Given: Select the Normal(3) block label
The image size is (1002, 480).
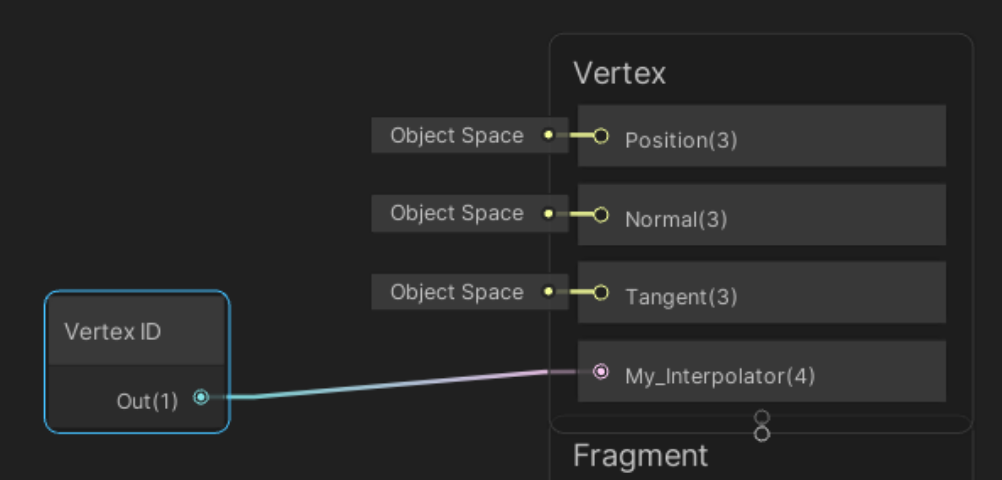Looking at the screenshot, I should 676,219.
